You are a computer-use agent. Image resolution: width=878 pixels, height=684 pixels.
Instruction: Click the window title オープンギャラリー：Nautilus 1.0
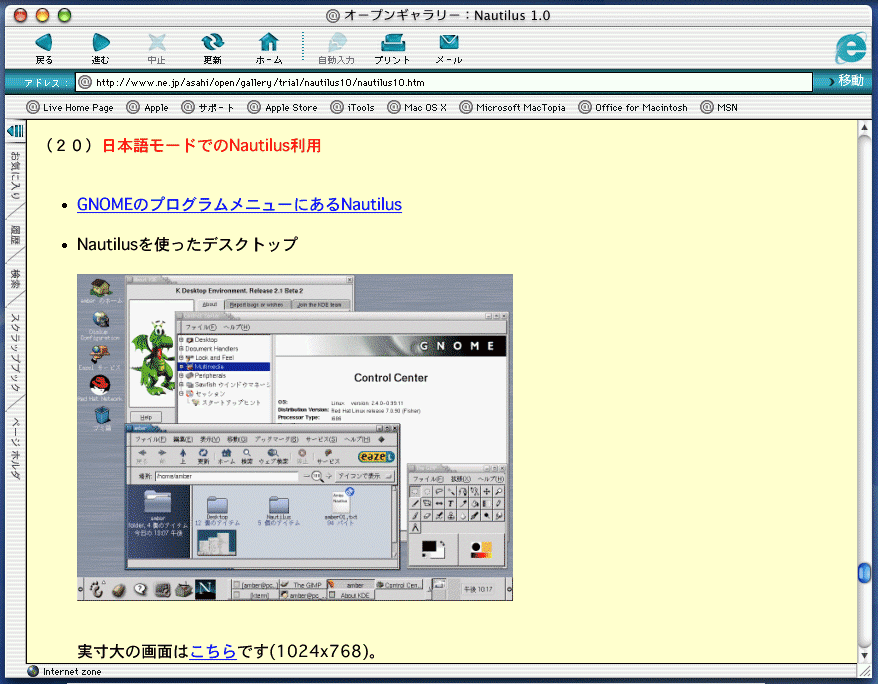pyautogui.click(x=447, y=15)
